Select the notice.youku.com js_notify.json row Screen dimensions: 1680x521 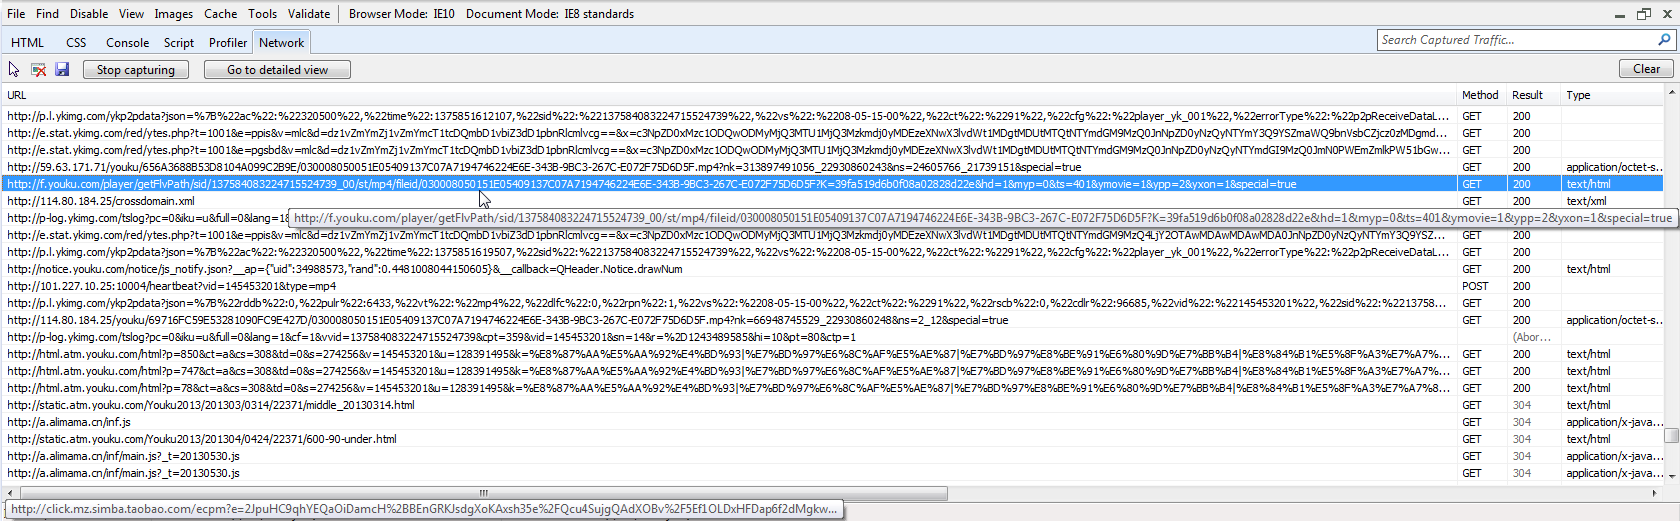[832, 269]
